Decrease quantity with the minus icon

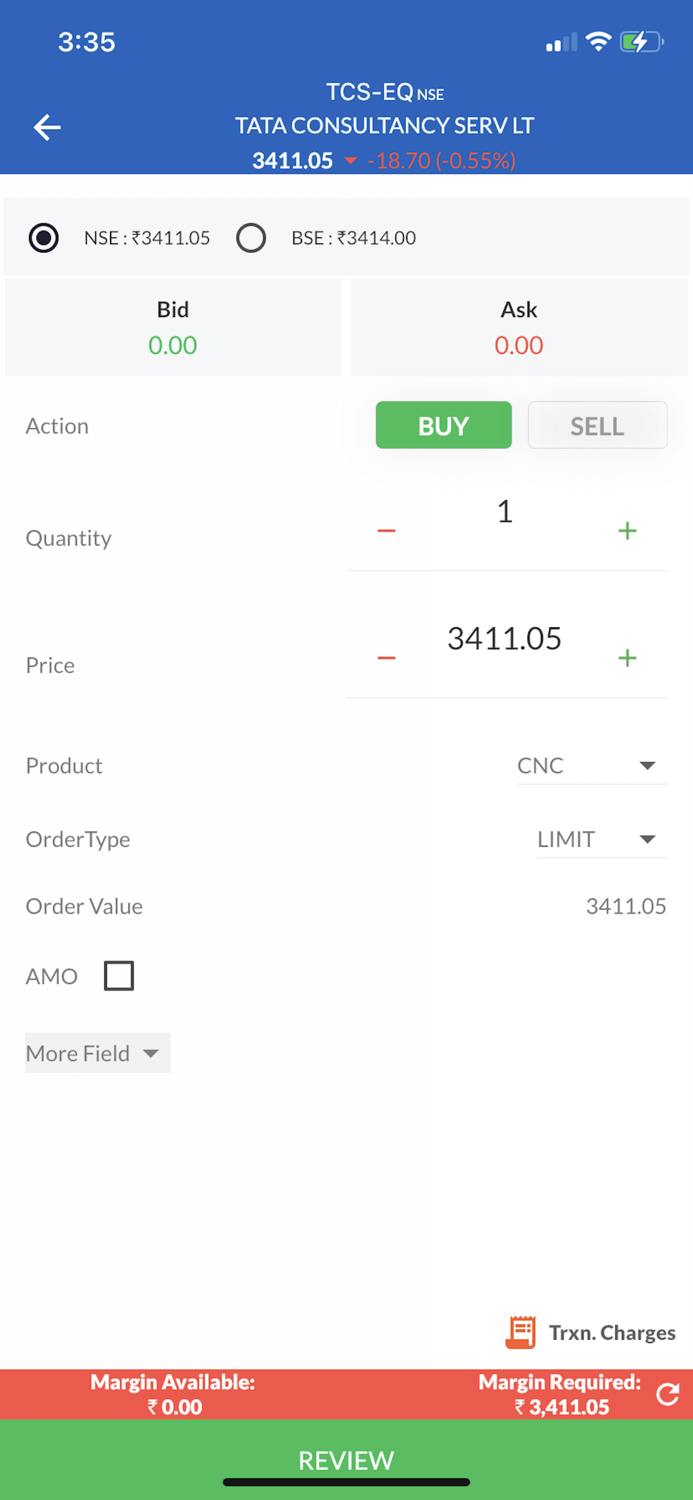coord(386,530)
